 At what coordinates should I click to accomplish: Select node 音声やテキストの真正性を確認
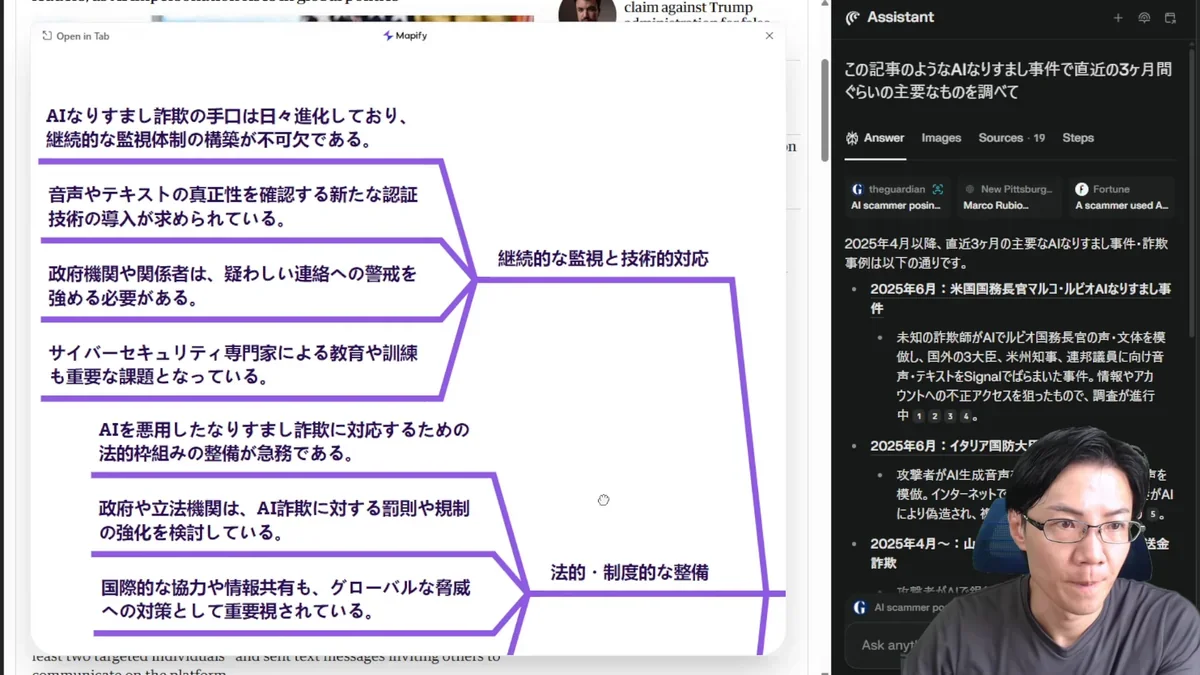[233, 206]
